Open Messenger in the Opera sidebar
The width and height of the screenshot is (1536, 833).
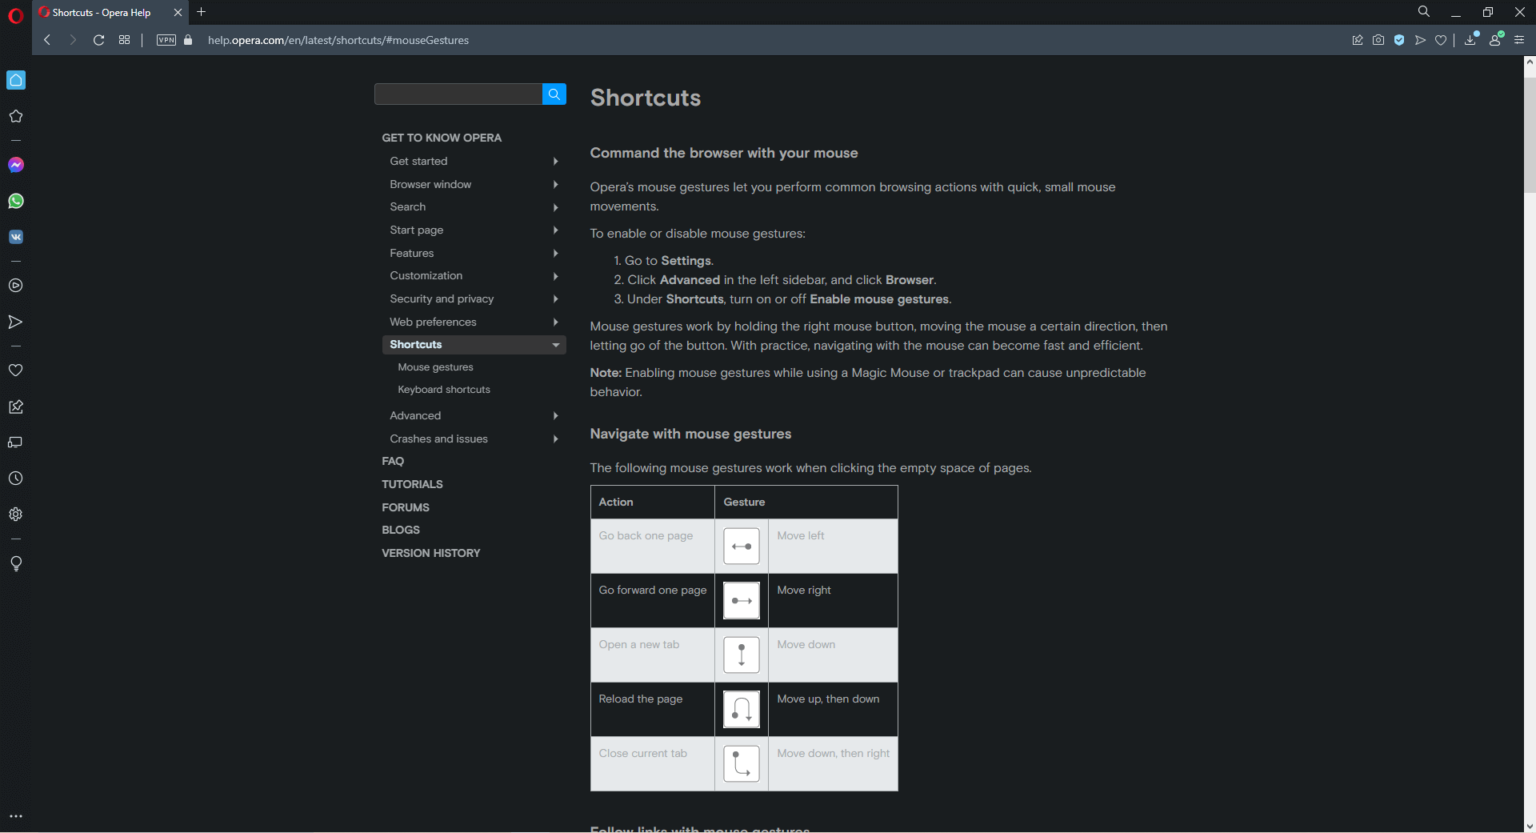pos(16,165)
